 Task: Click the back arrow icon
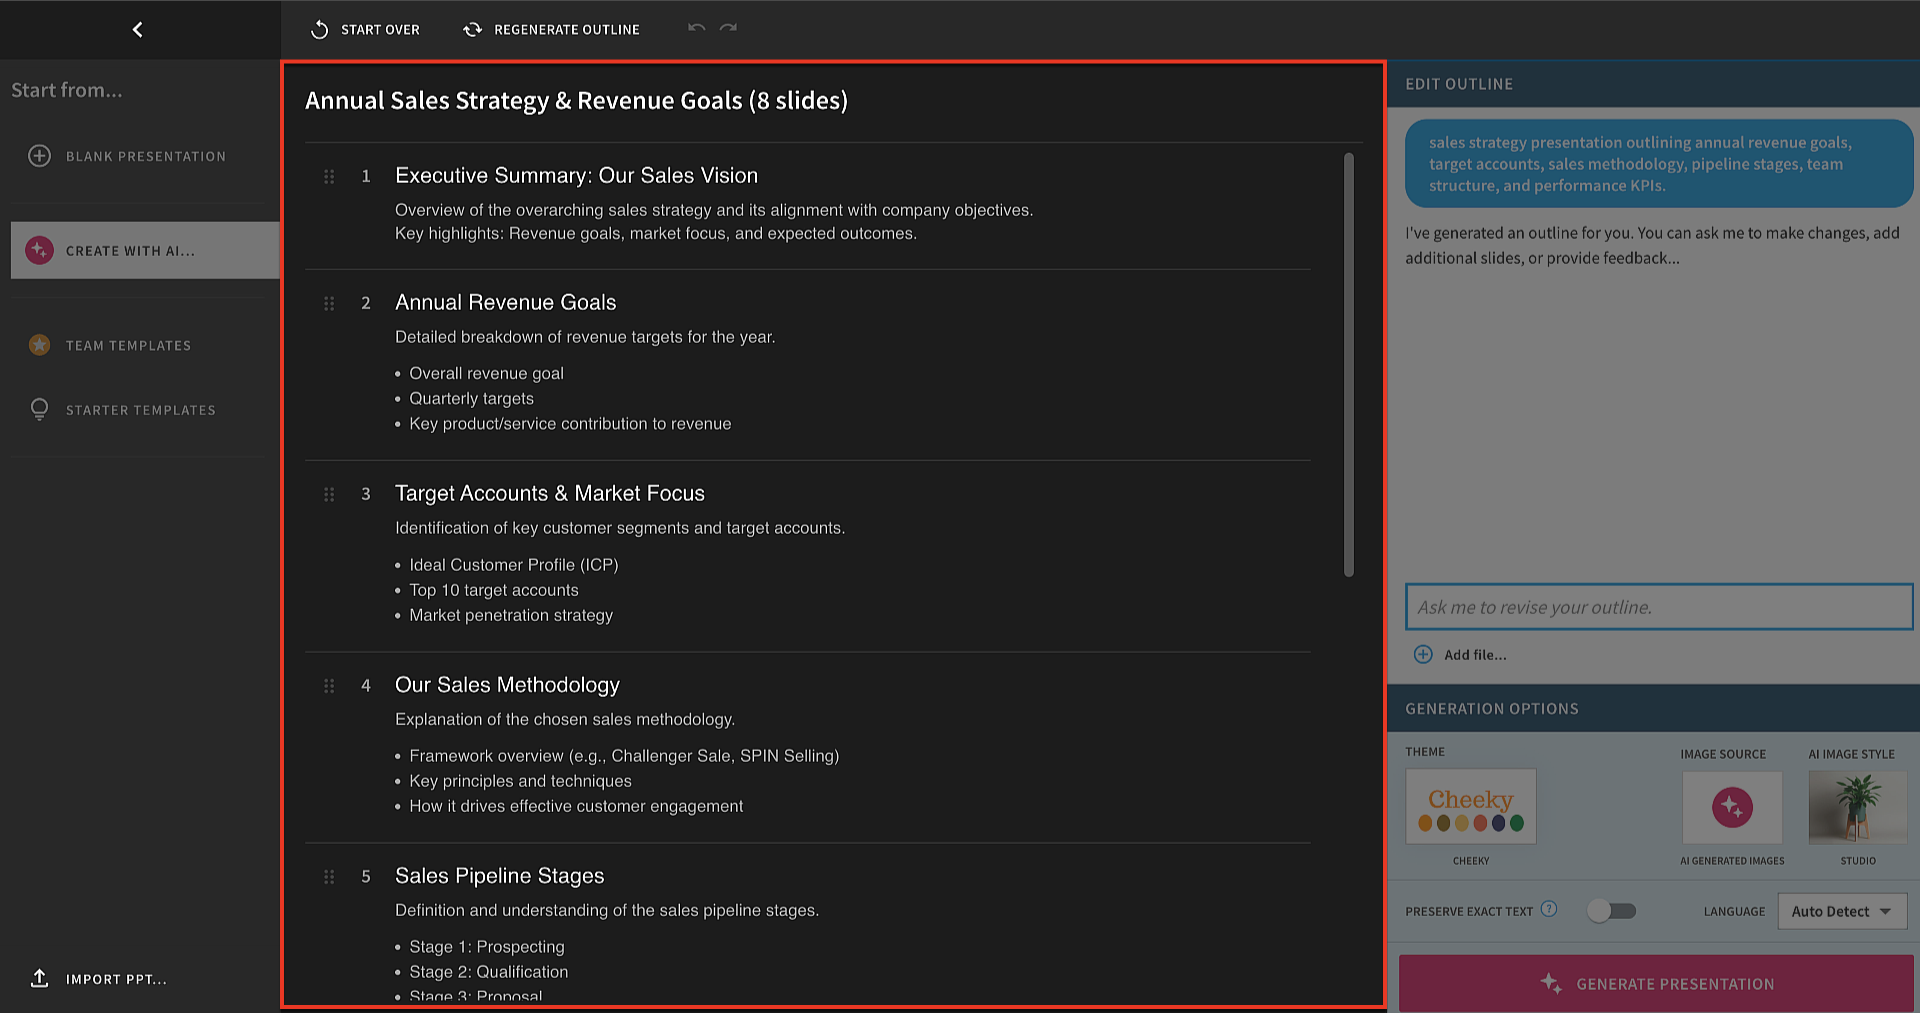[x=138, y=29]
